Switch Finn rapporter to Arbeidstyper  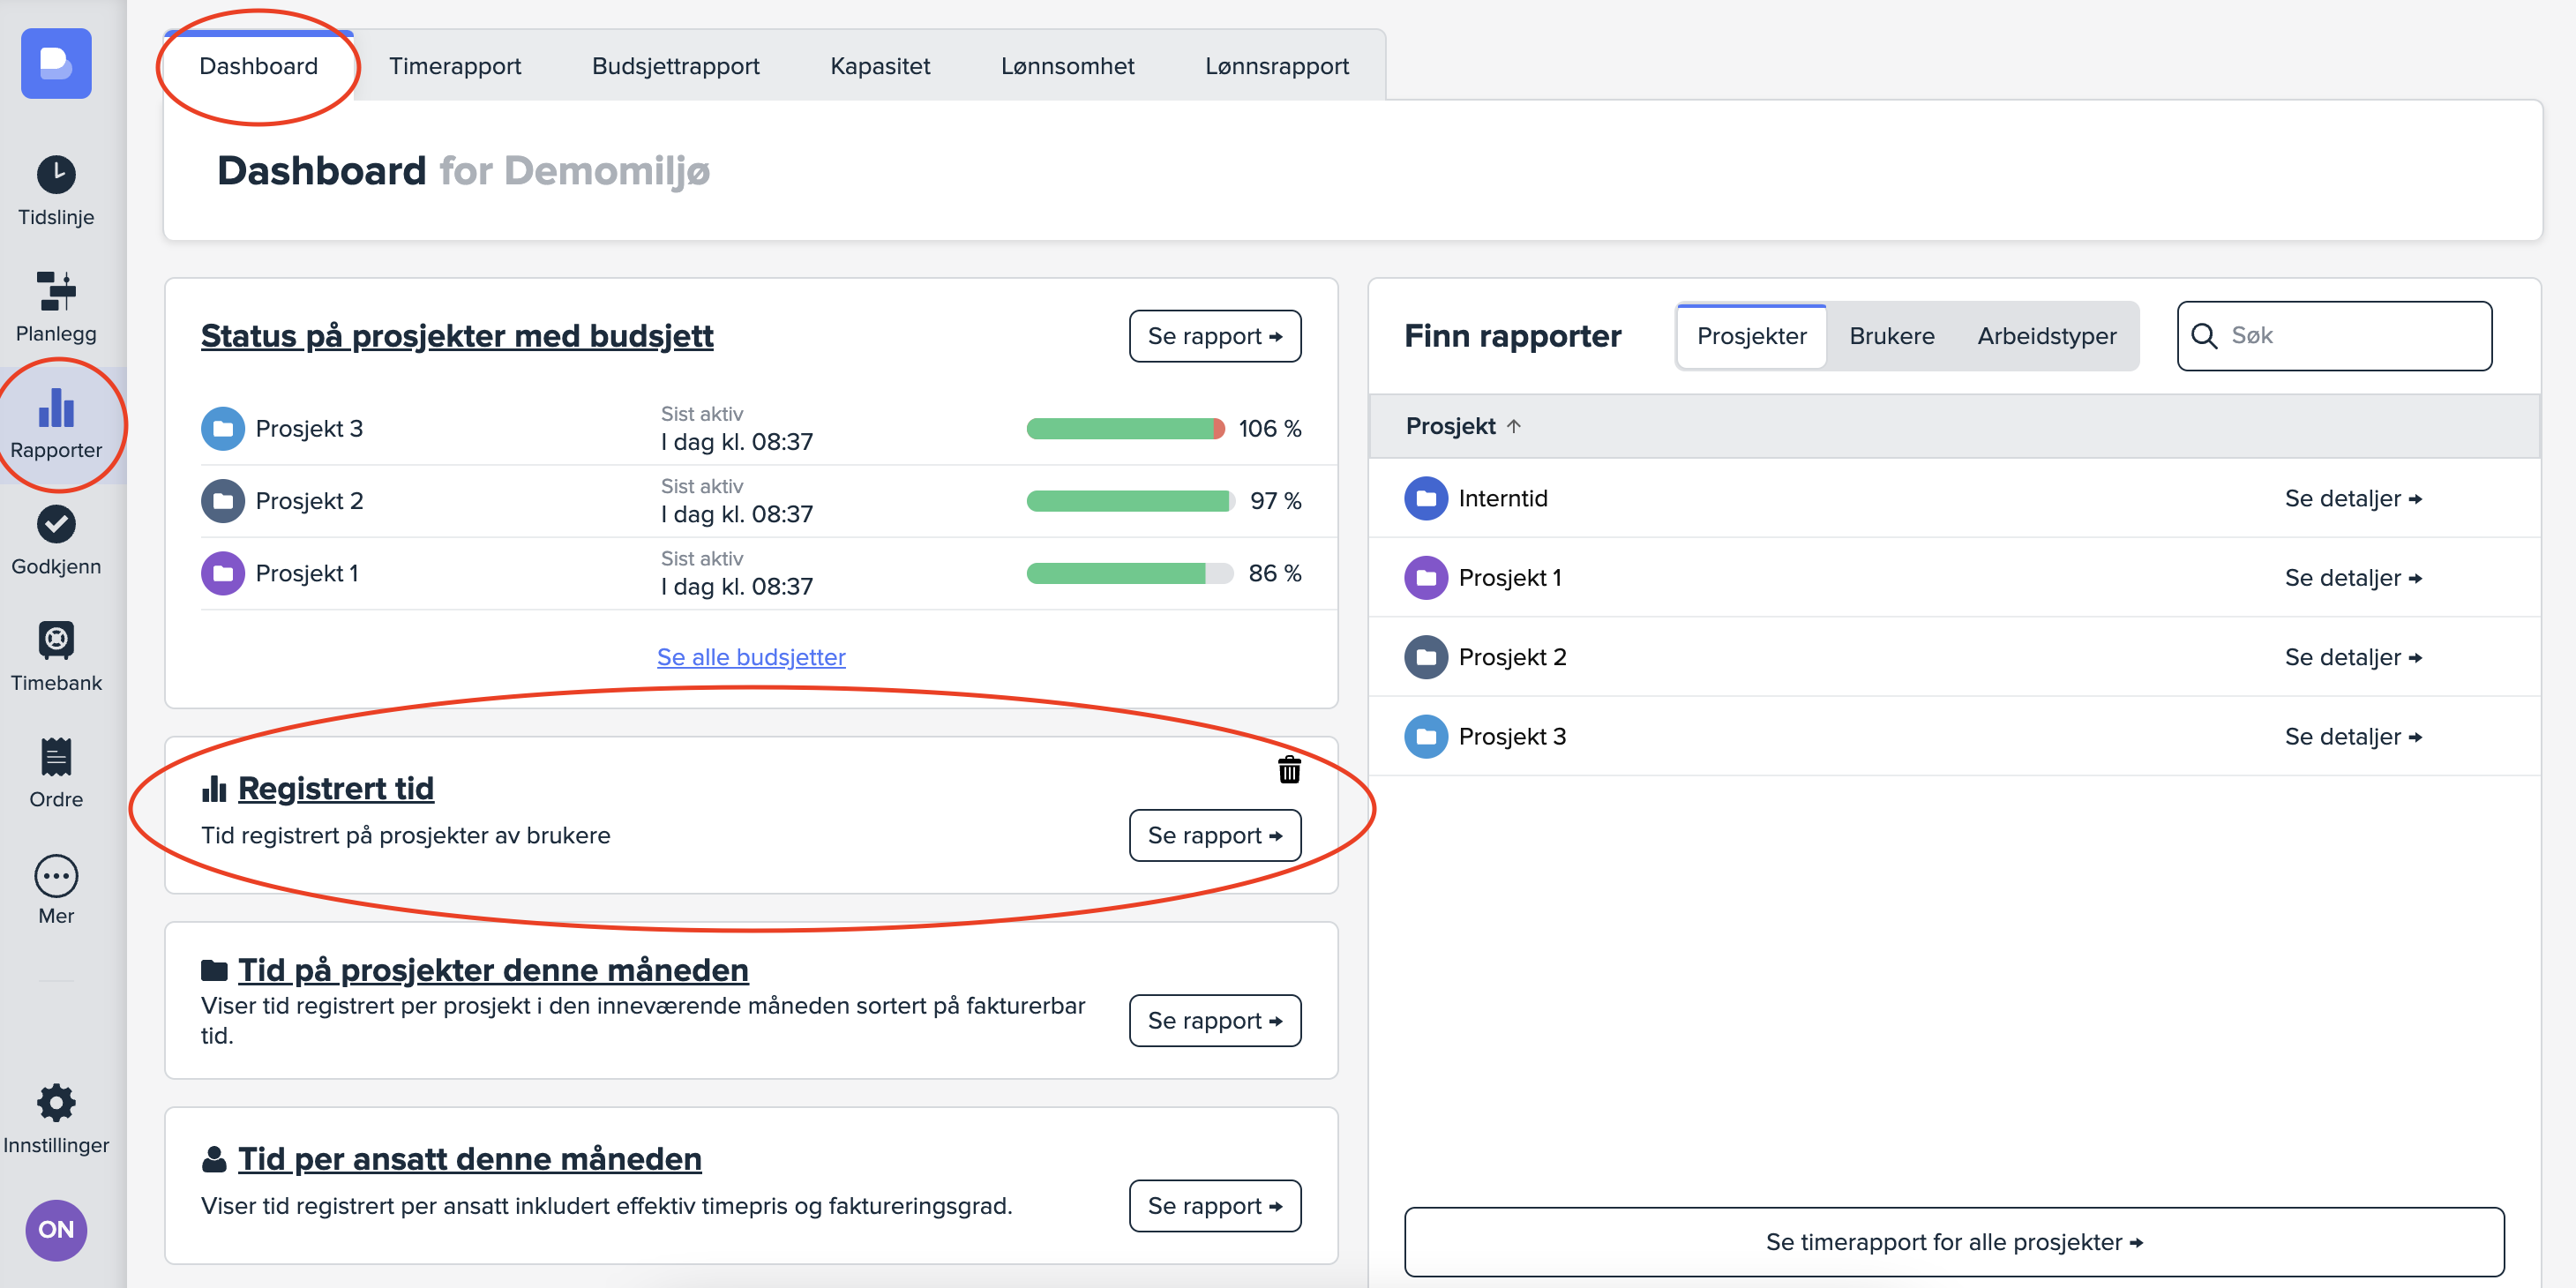(2046, 336)
